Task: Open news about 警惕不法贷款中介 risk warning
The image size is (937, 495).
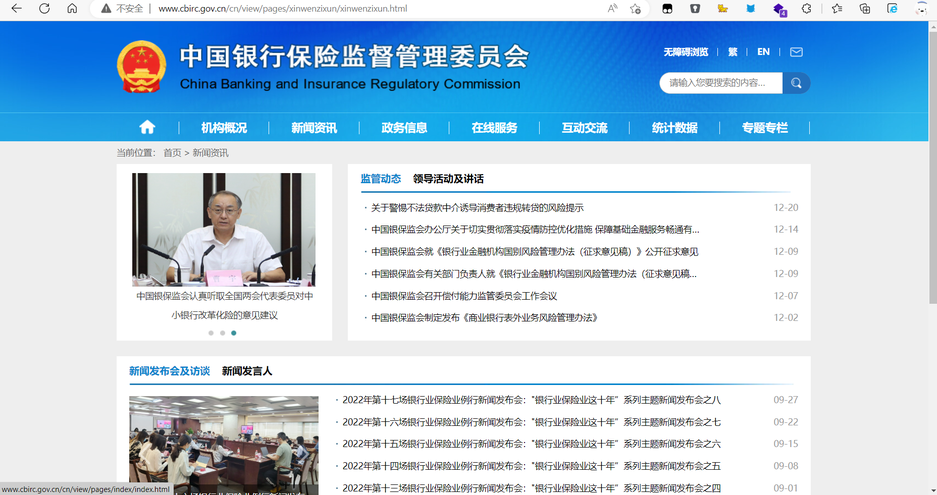Action: click(x=477, y=207)
